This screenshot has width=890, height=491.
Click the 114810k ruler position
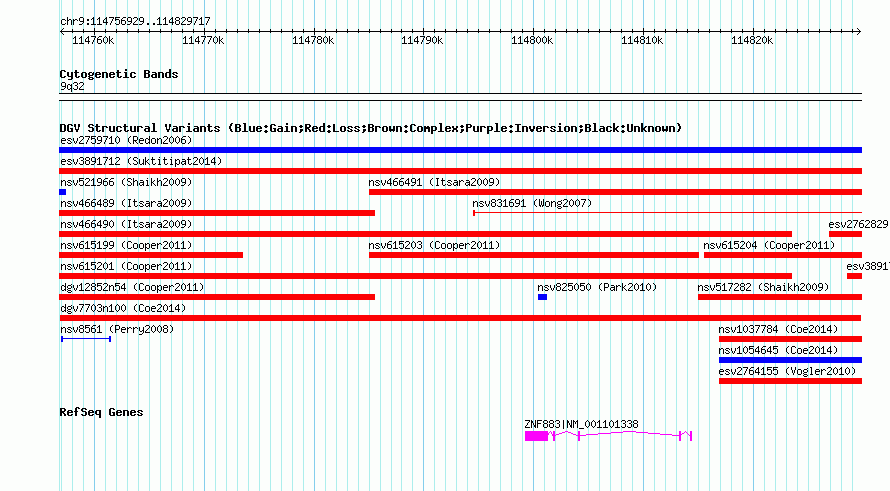point(642,41)
